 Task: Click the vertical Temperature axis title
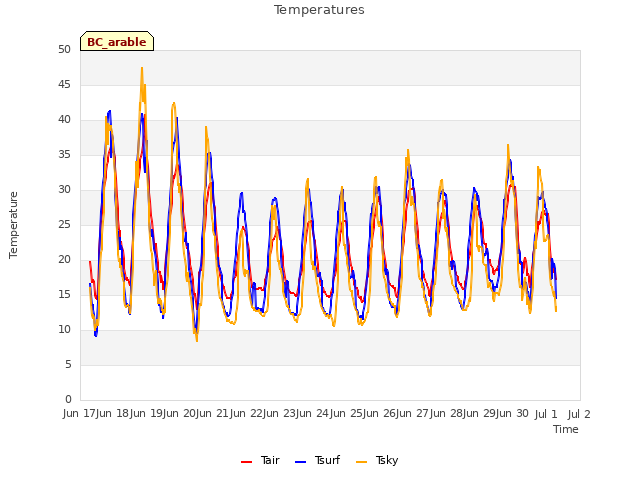13,225
